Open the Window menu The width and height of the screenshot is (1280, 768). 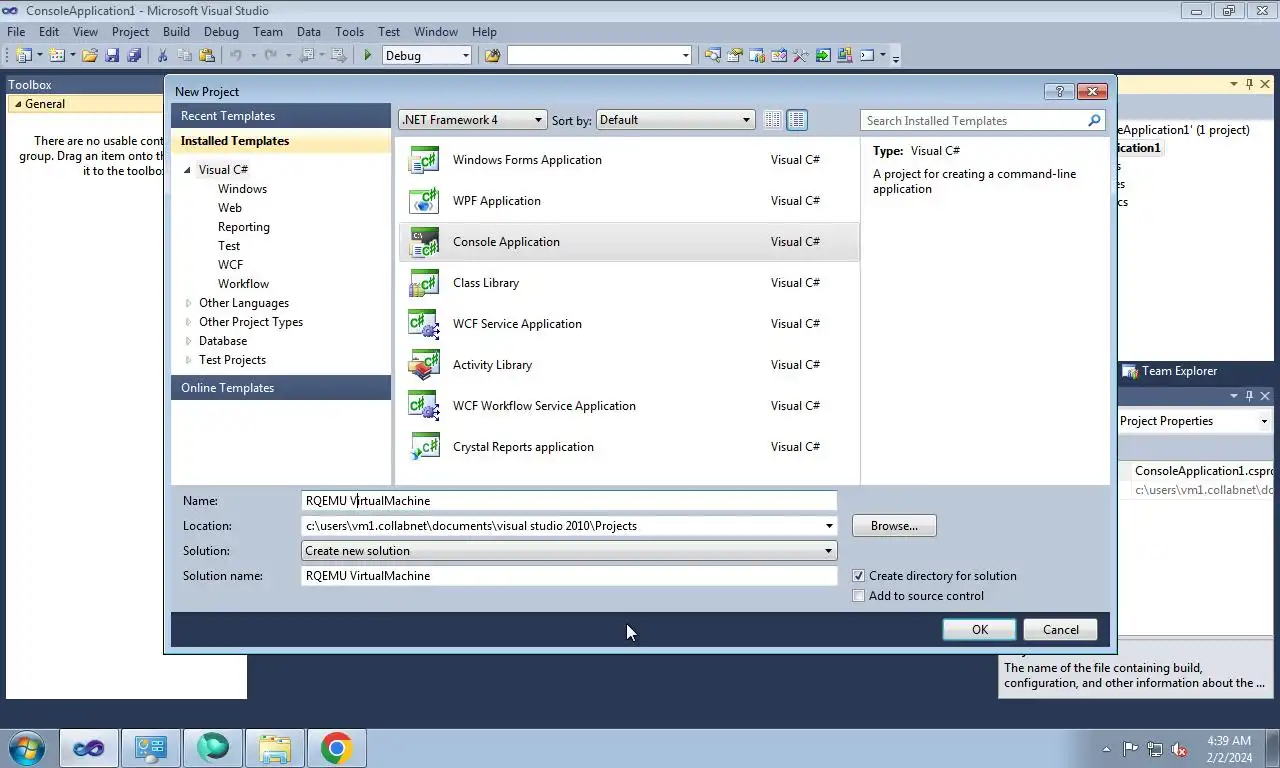click(435, 32)
